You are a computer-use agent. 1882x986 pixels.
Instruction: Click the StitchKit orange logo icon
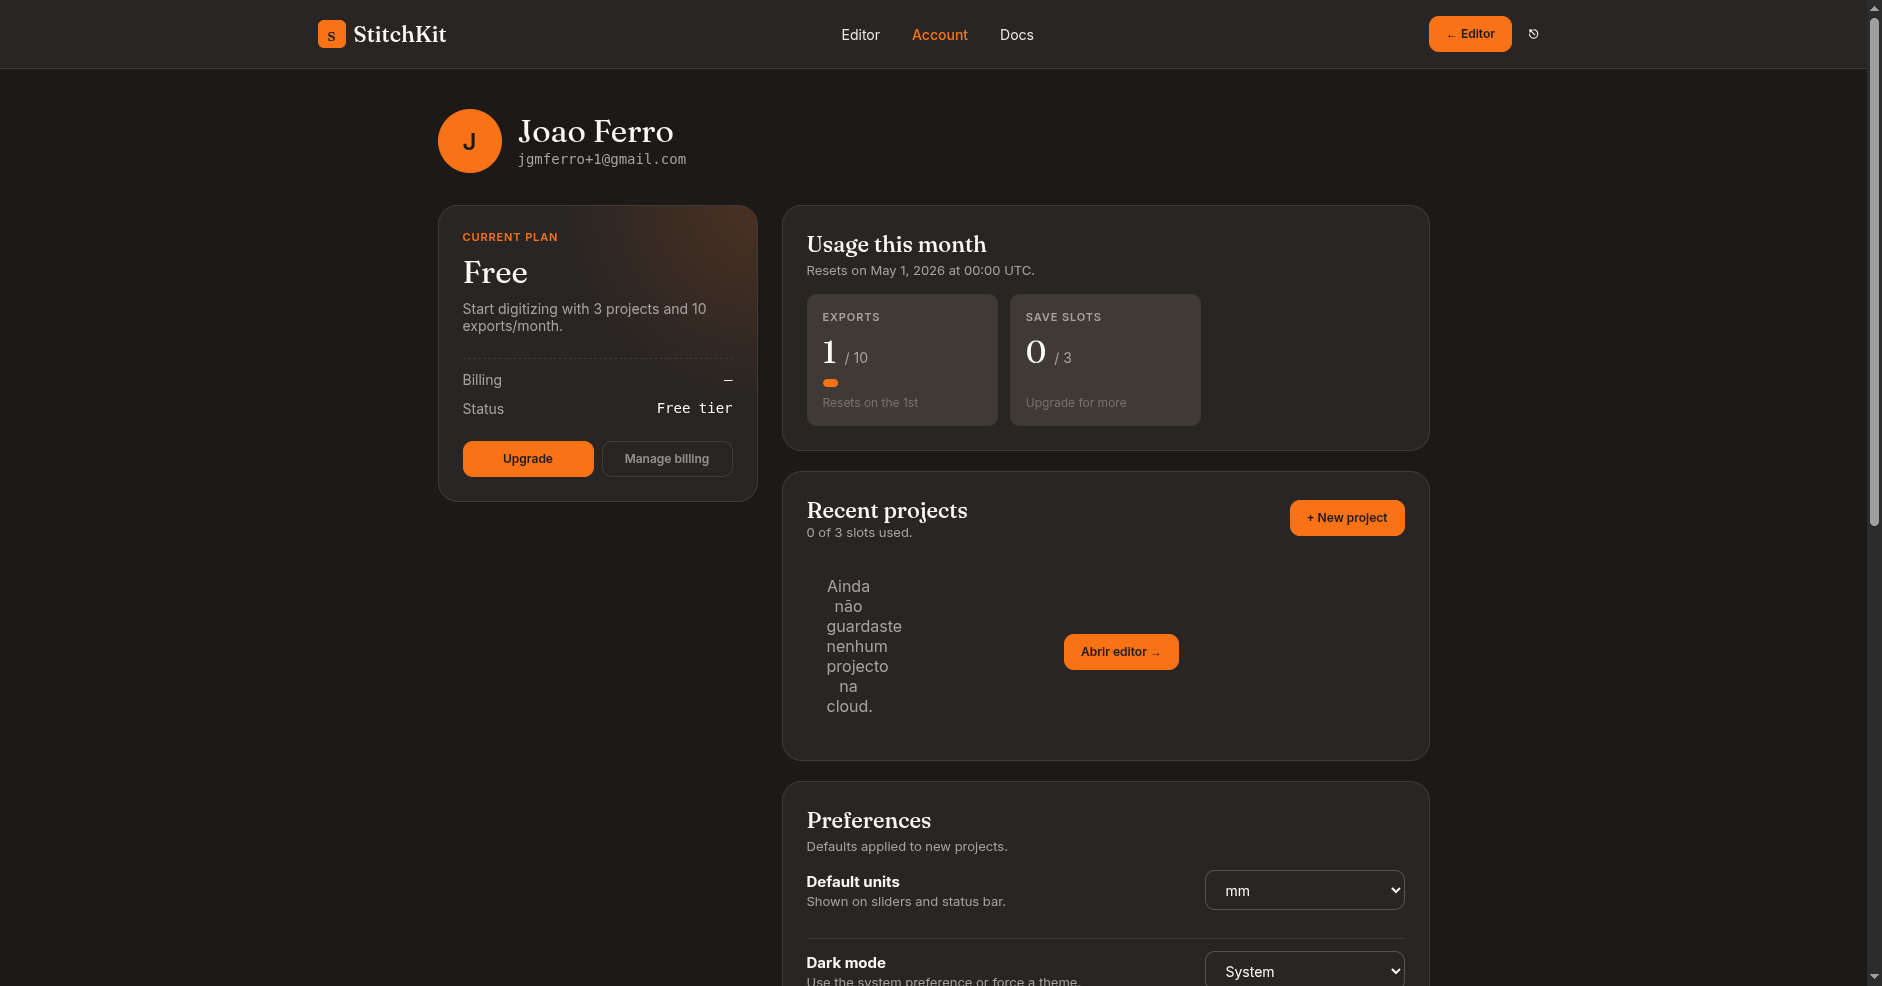pyautogui.click(x=332, y=34)
